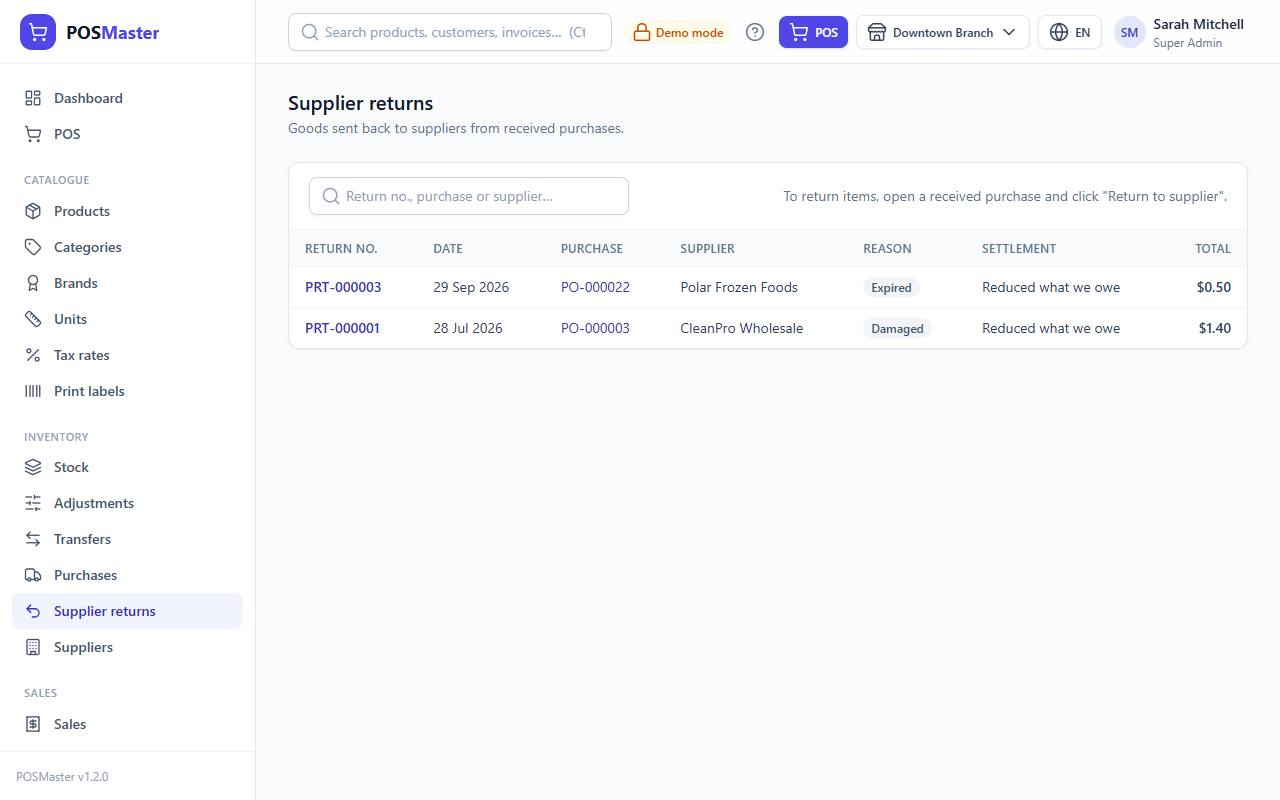Click the Adjustments sliders icon
The height and width of the screenshot is (800, 1280).
pyautogui.click(x=33, y=503)
